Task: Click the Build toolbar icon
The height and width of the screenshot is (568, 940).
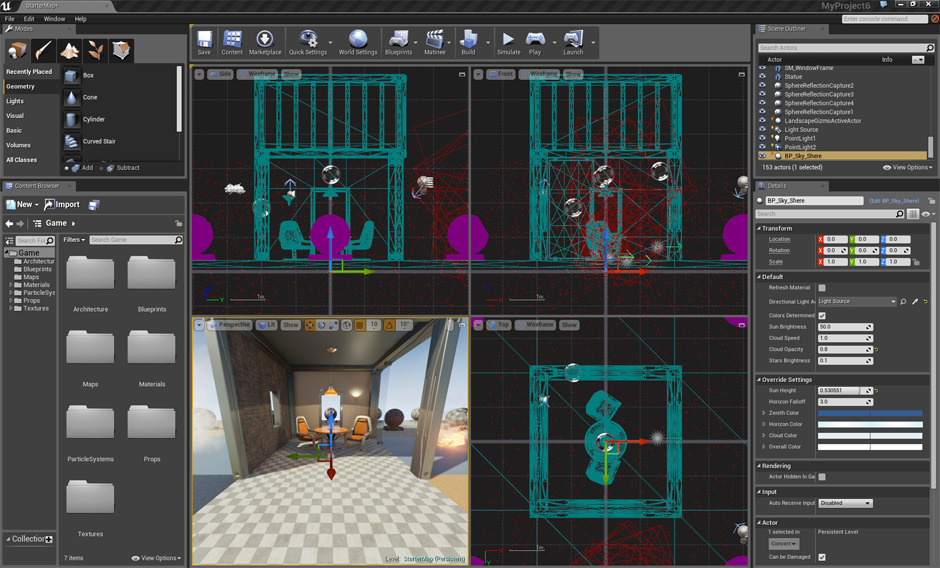Action: tap(468, 42)
